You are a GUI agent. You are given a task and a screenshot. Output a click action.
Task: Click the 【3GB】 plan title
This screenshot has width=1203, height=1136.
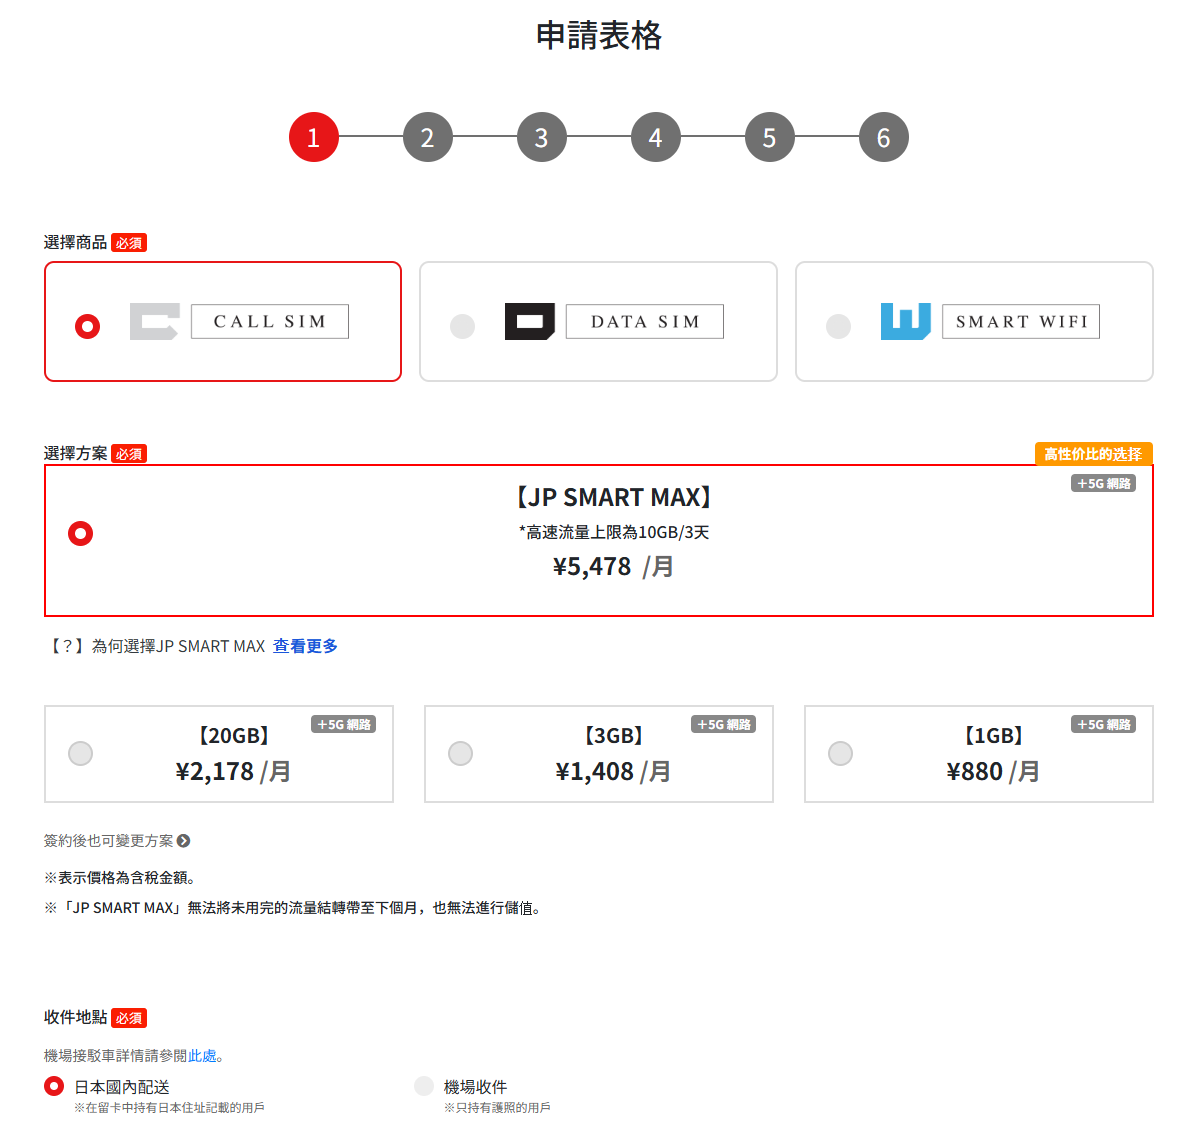pos(613,736)
